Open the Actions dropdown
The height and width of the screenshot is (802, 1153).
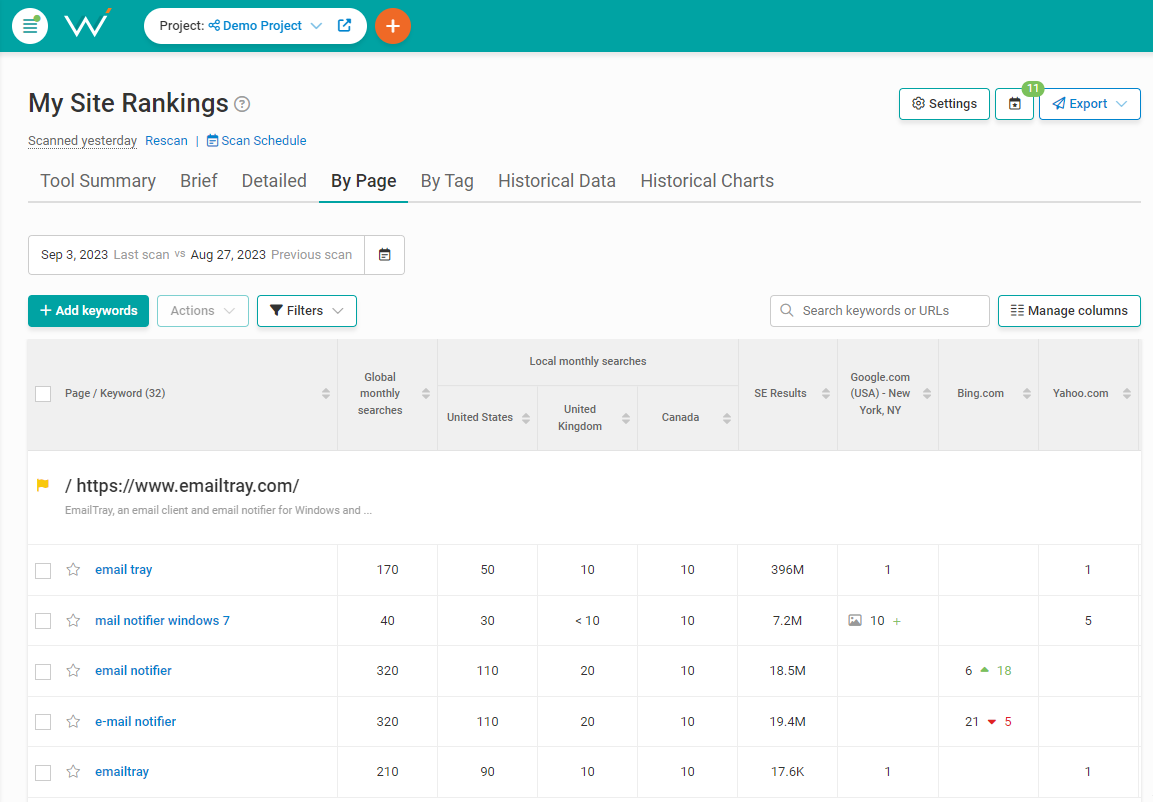pyautogui.click(x=203, y=311)
